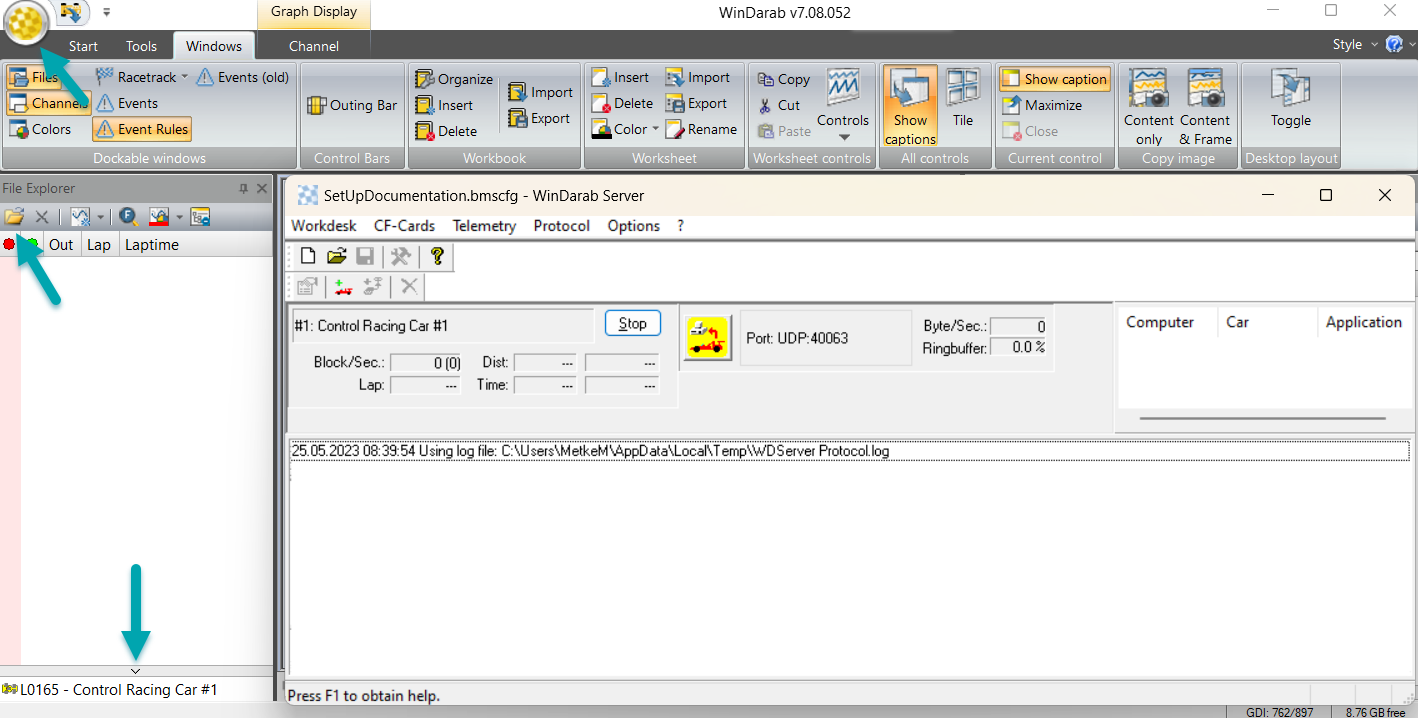Viewport: 1418px width, 718px height.
Task: Toggle the Colors dockable window
Action: point(40,129)
